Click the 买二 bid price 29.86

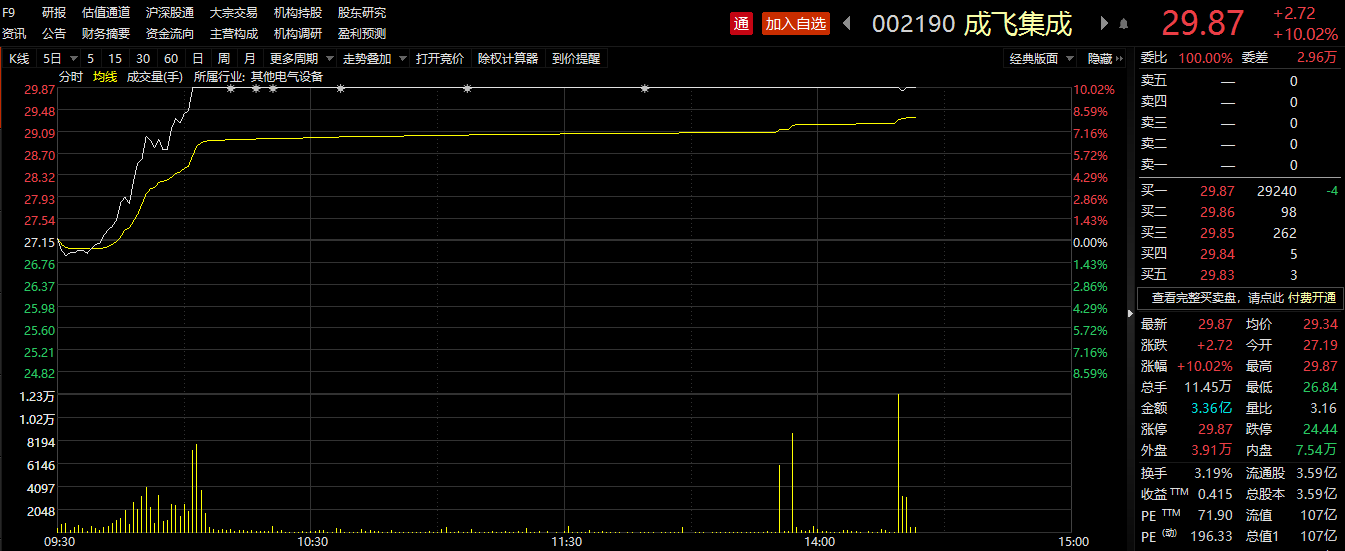coord(1218,211)
